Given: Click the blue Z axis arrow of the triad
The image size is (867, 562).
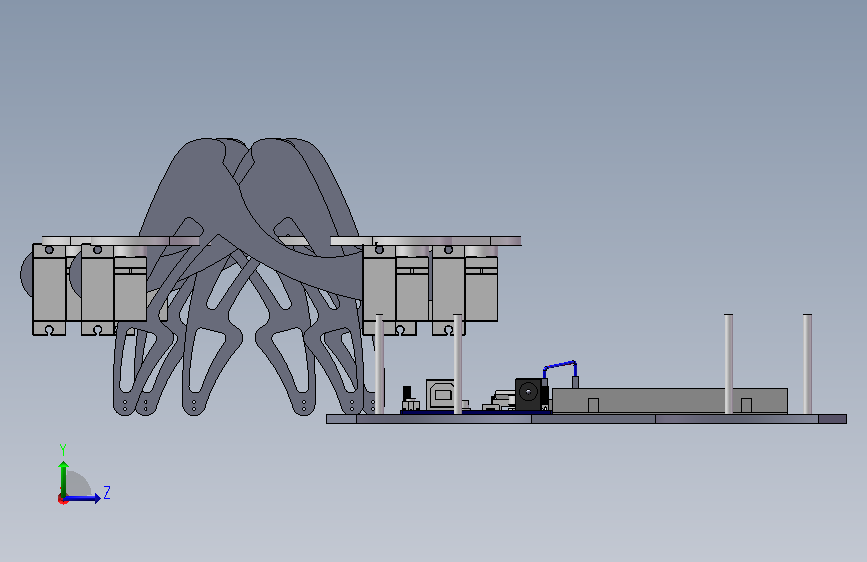Looking at the screenshot, I should [x=83, y=498].
